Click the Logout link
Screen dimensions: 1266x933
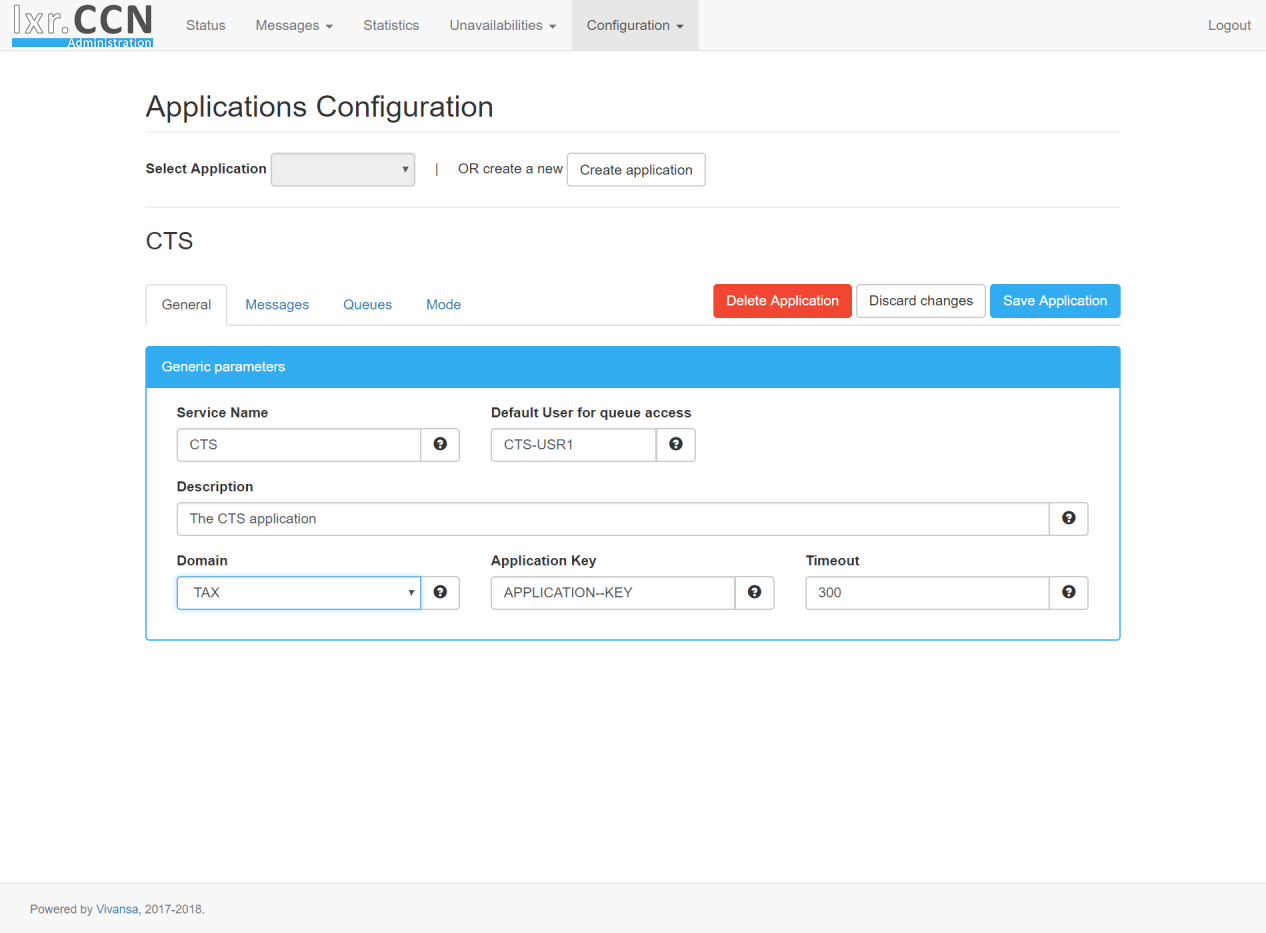(x=1229, y=25)
